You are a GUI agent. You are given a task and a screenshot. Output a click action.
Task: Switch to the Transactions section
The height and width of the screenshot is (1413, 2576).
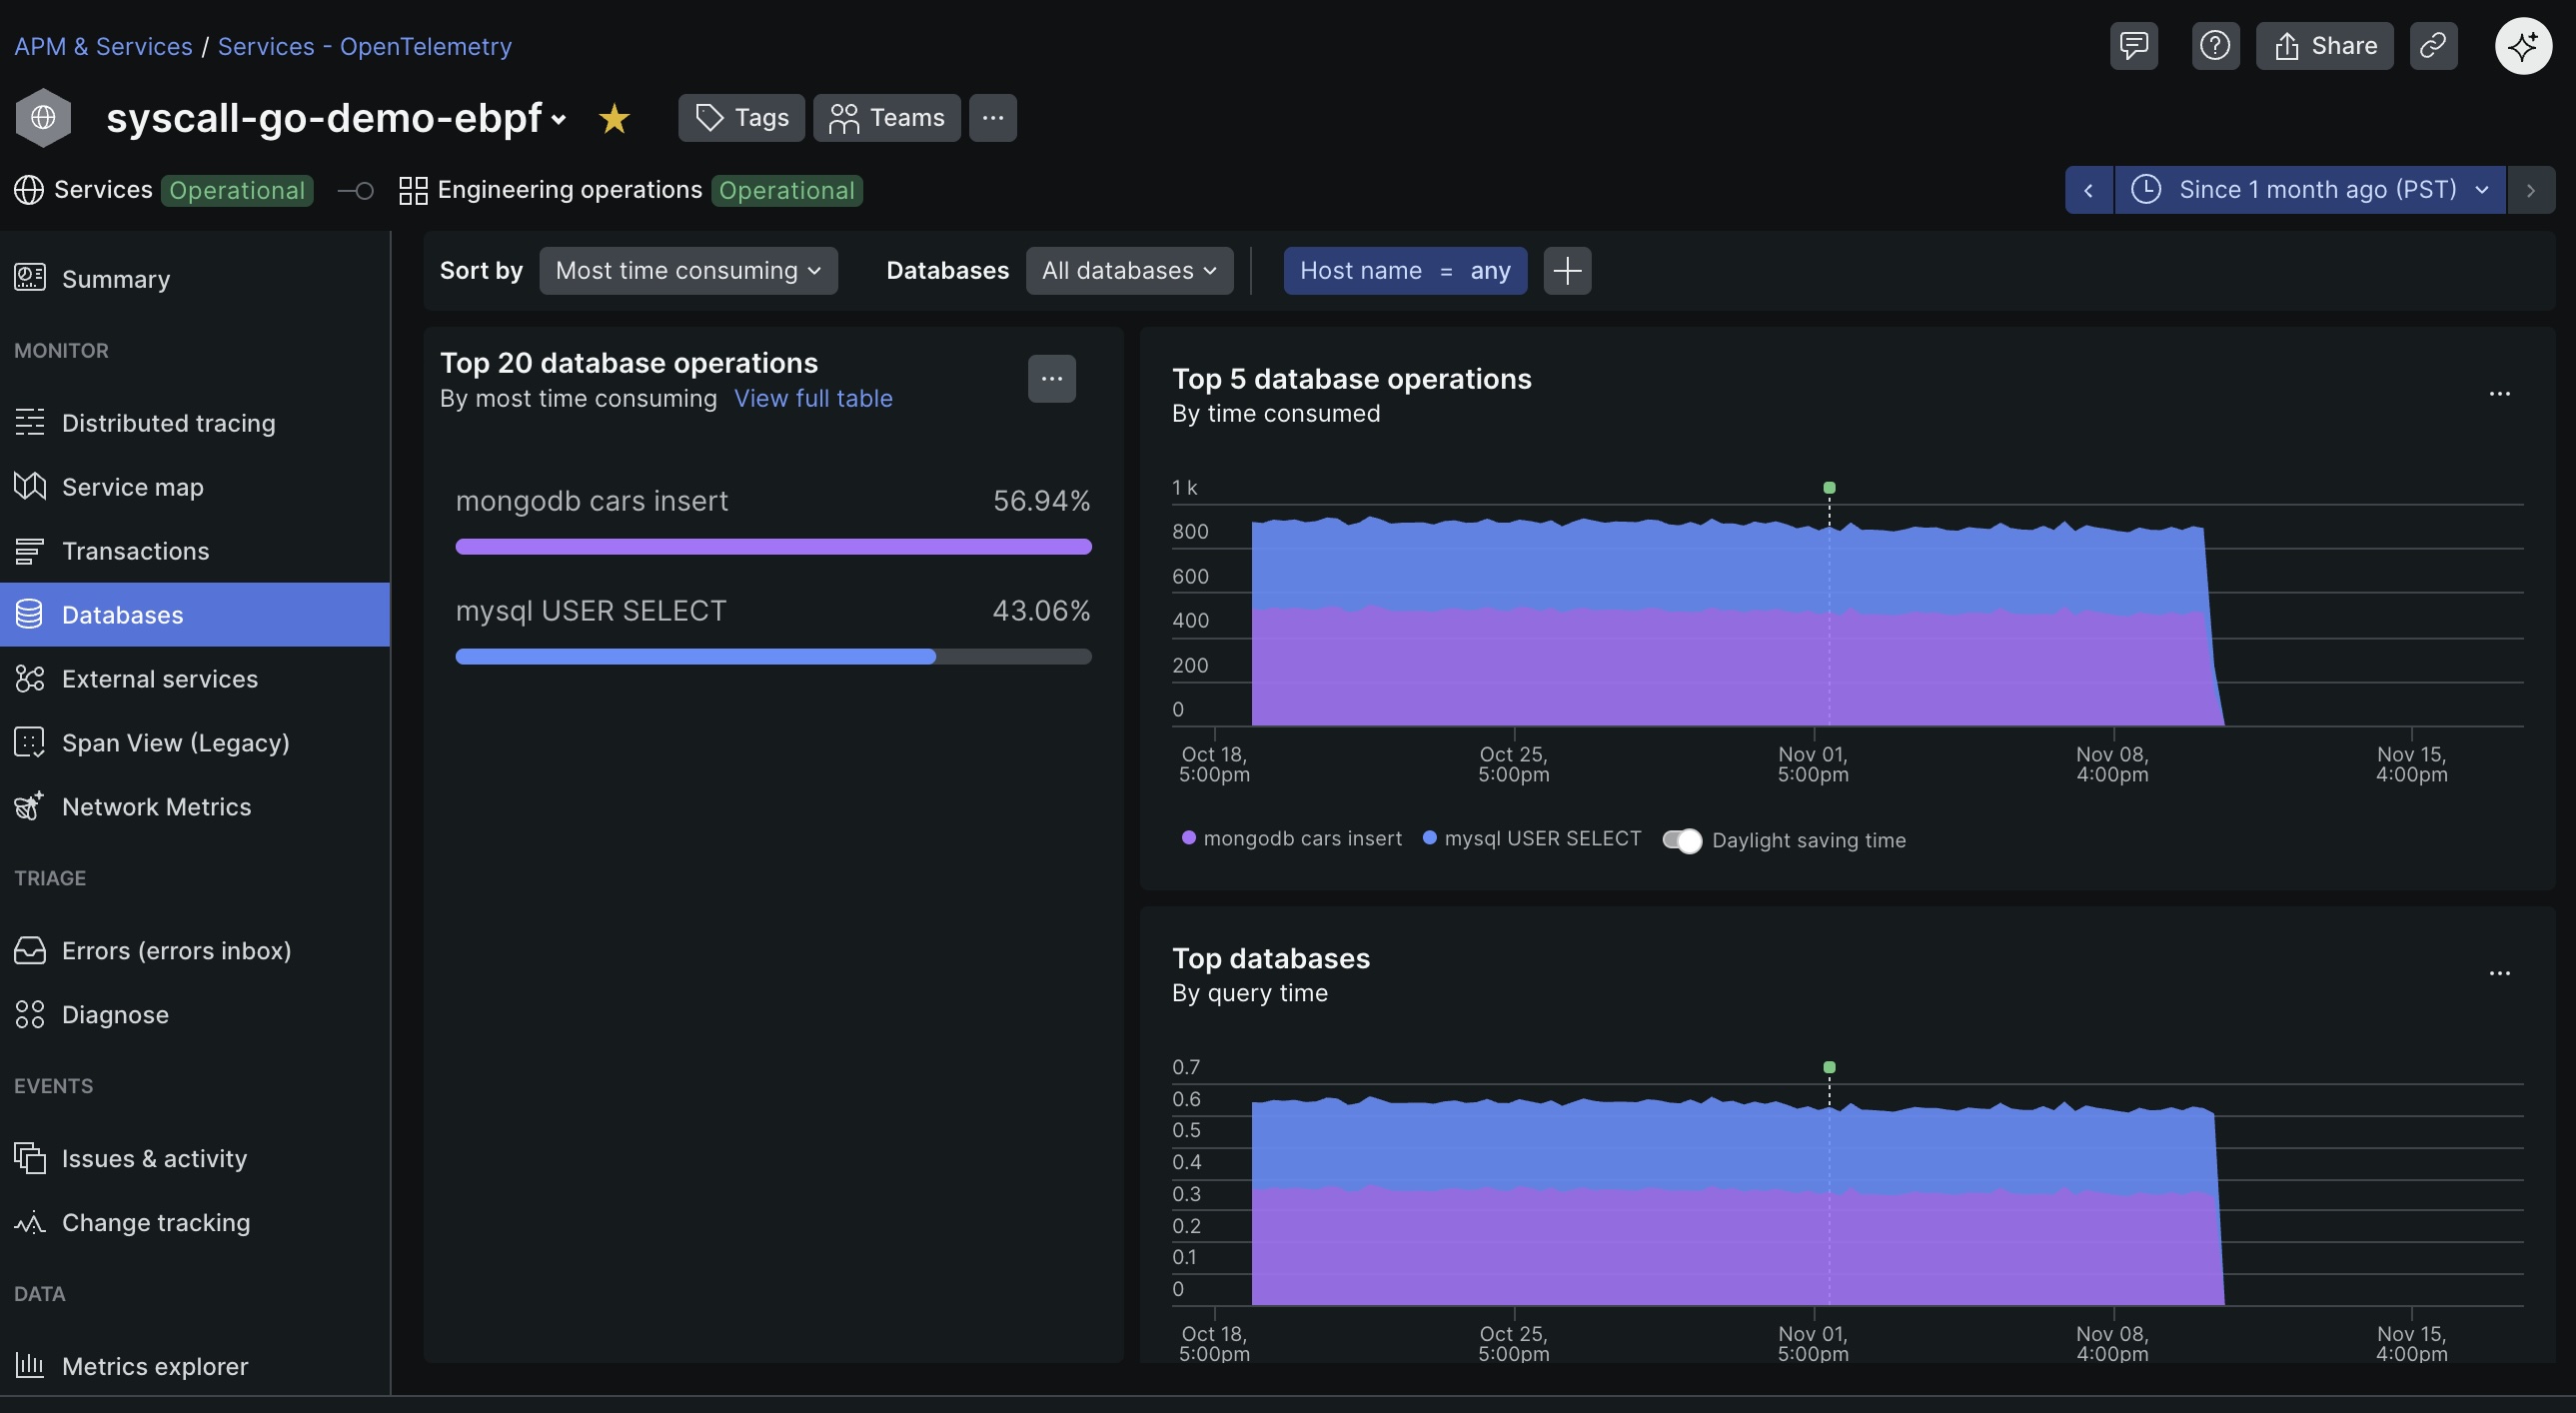pyautogui.click(x=136, y=550)
